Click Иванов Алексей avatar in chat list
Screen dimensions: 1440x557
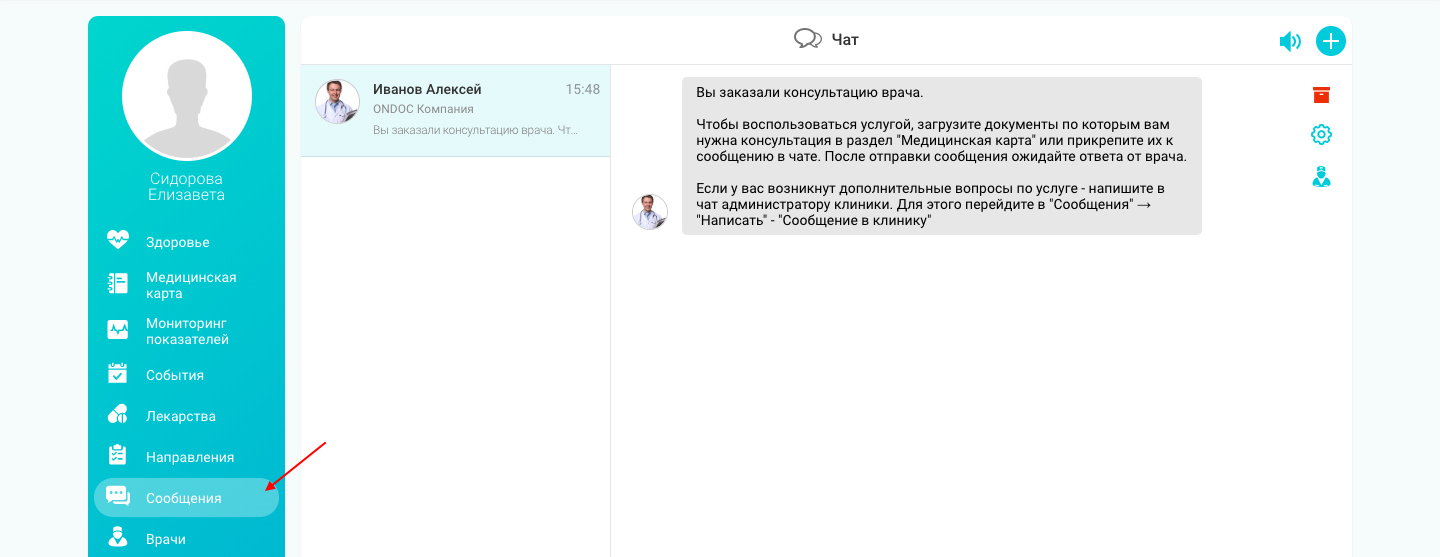point(337,101)
